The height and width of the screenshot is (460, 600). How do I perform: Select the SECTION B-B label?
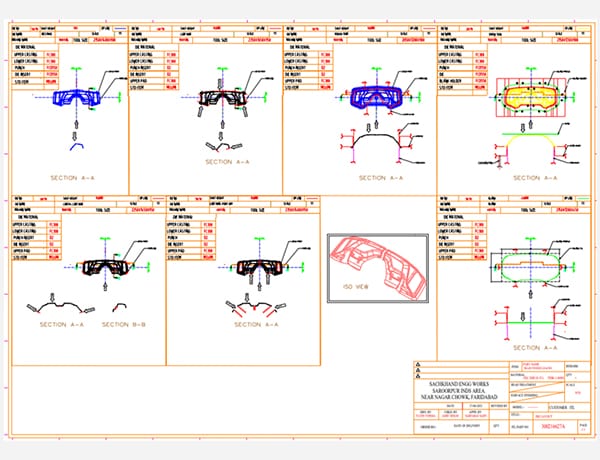tap(124, 325)
